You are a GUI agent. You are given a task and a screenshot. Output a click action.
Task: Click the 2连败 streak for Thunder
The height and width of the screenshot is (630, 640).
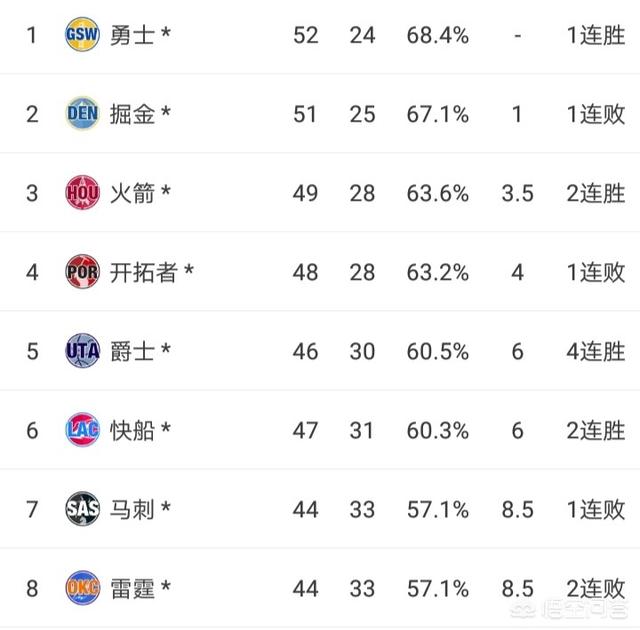tap(596, 589)
